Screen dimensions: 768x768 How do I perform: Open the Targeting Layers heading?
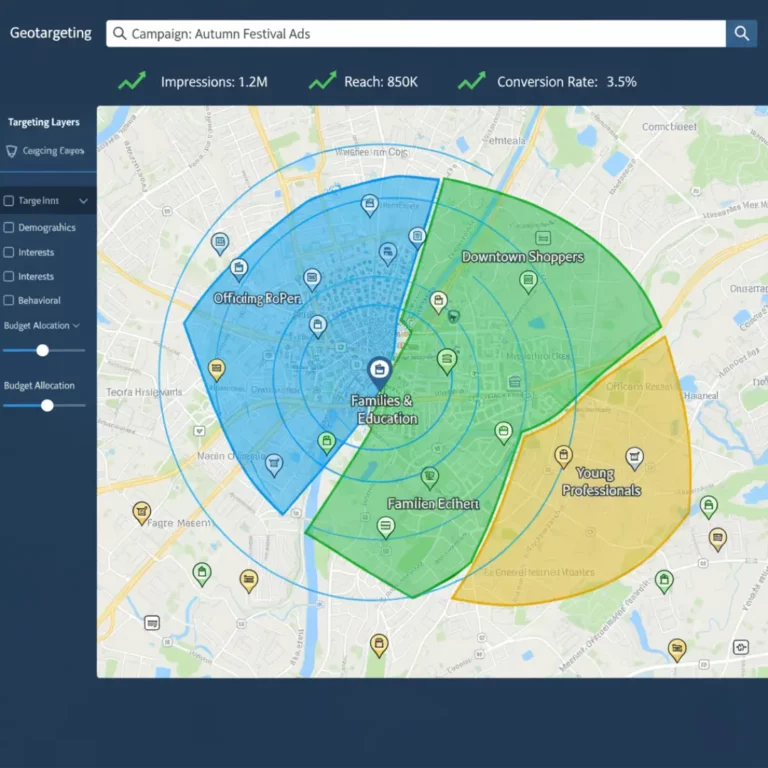pos(44,122)
